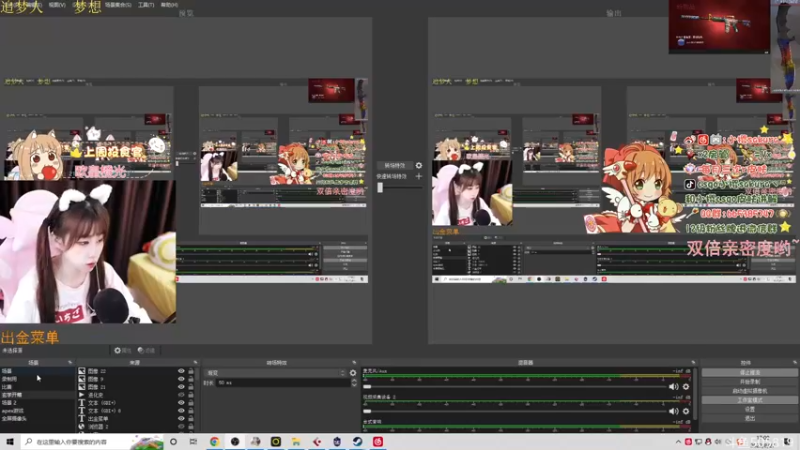Viewport: 800px width, 450px height.
Task: Open File Explorer from the taskbar
Action: (x=296, y=441)
